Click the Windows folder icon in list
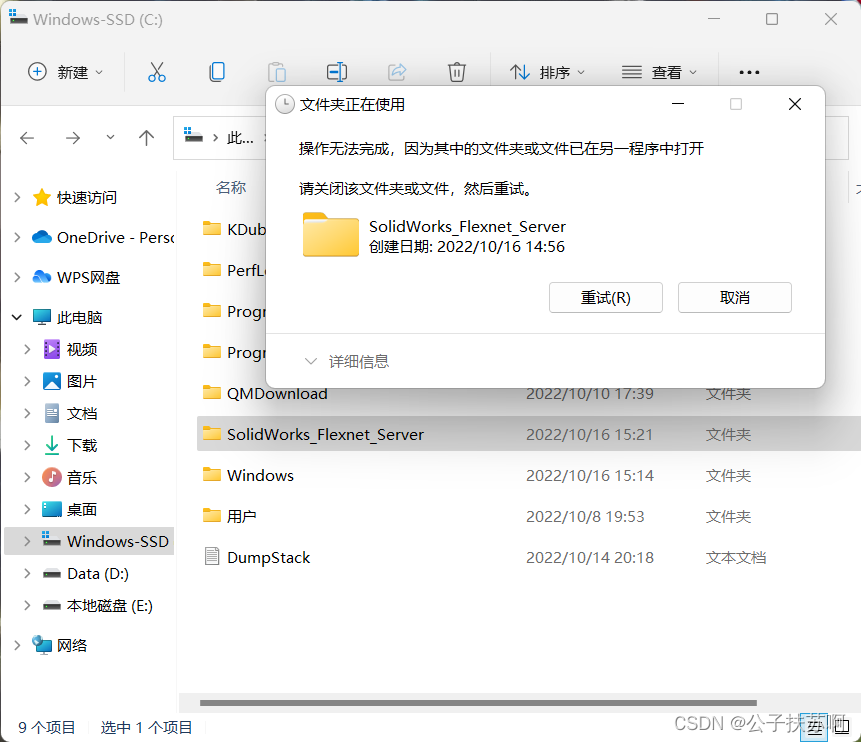Screen dimensions: 861x742 [x=211, y=475]
